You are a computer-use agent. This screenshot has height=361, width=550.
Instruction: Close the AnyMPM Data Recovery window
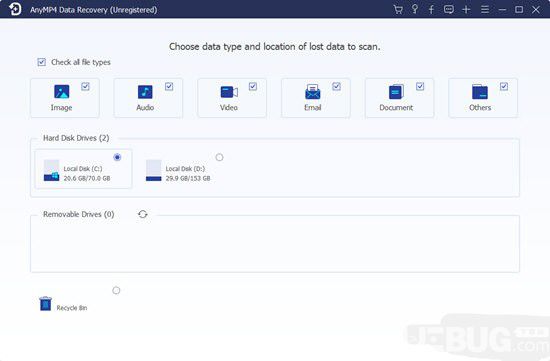(536, 9)
